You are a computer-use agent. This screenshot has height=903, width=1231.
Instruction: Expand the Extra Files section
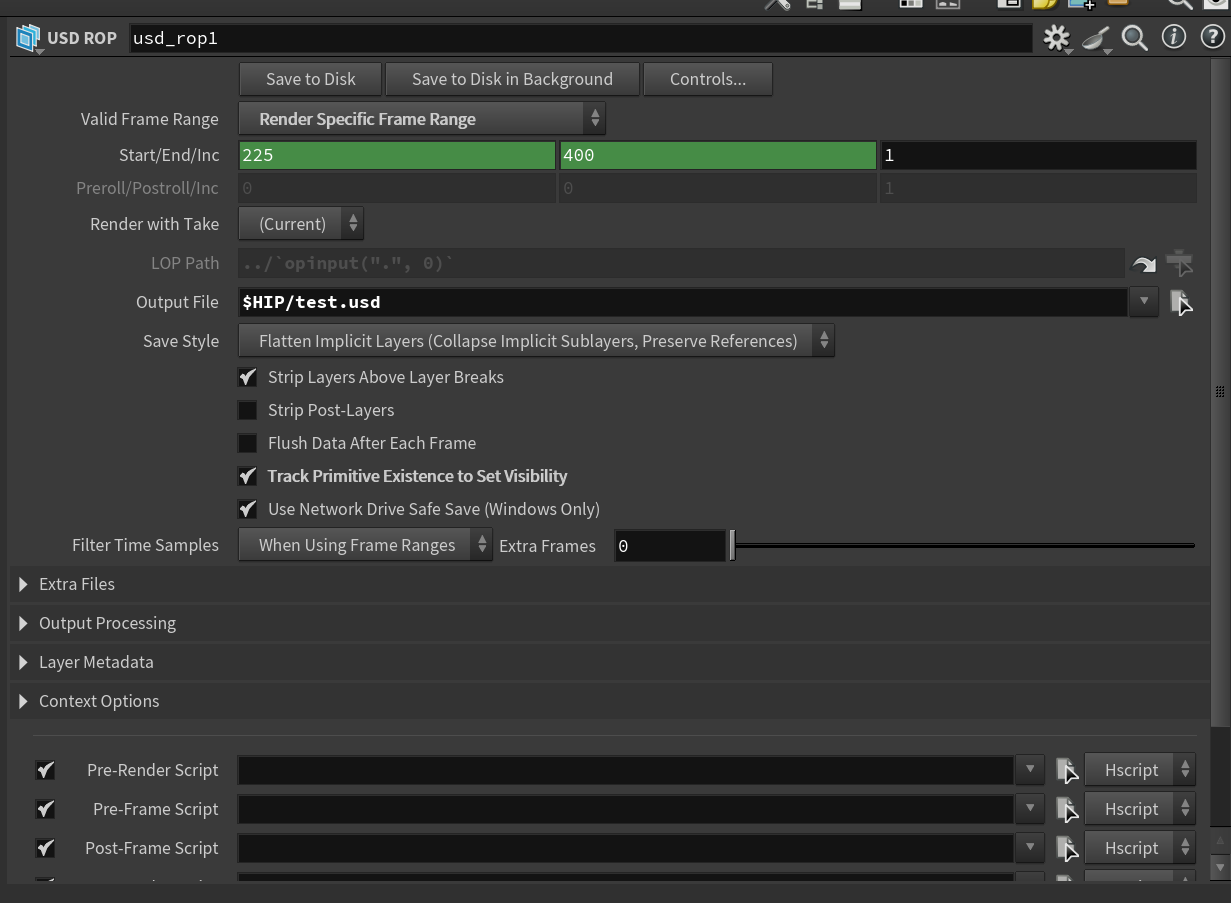(23, 584)
